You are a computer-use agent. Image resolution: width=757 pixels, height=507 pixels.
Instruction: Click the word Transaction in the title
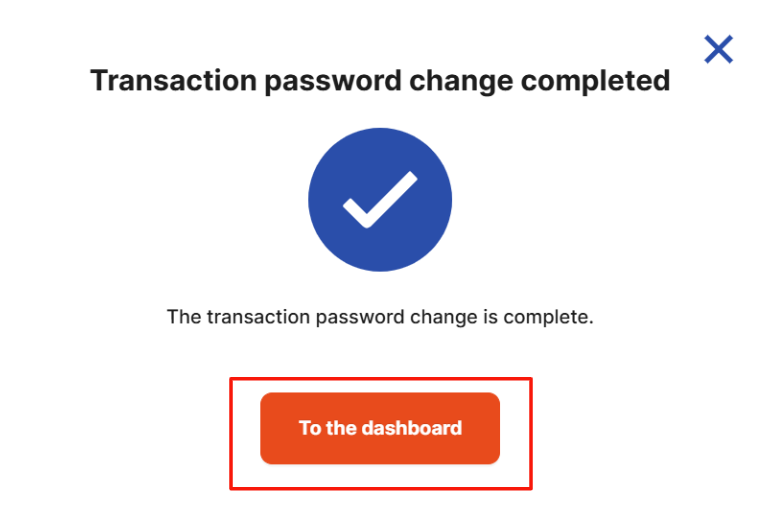coord(173,80)
